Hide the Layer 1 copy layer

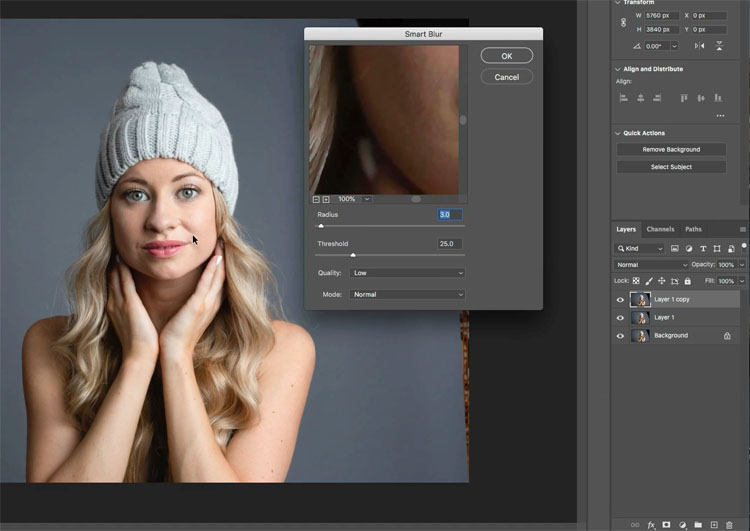tap(620, 300)
